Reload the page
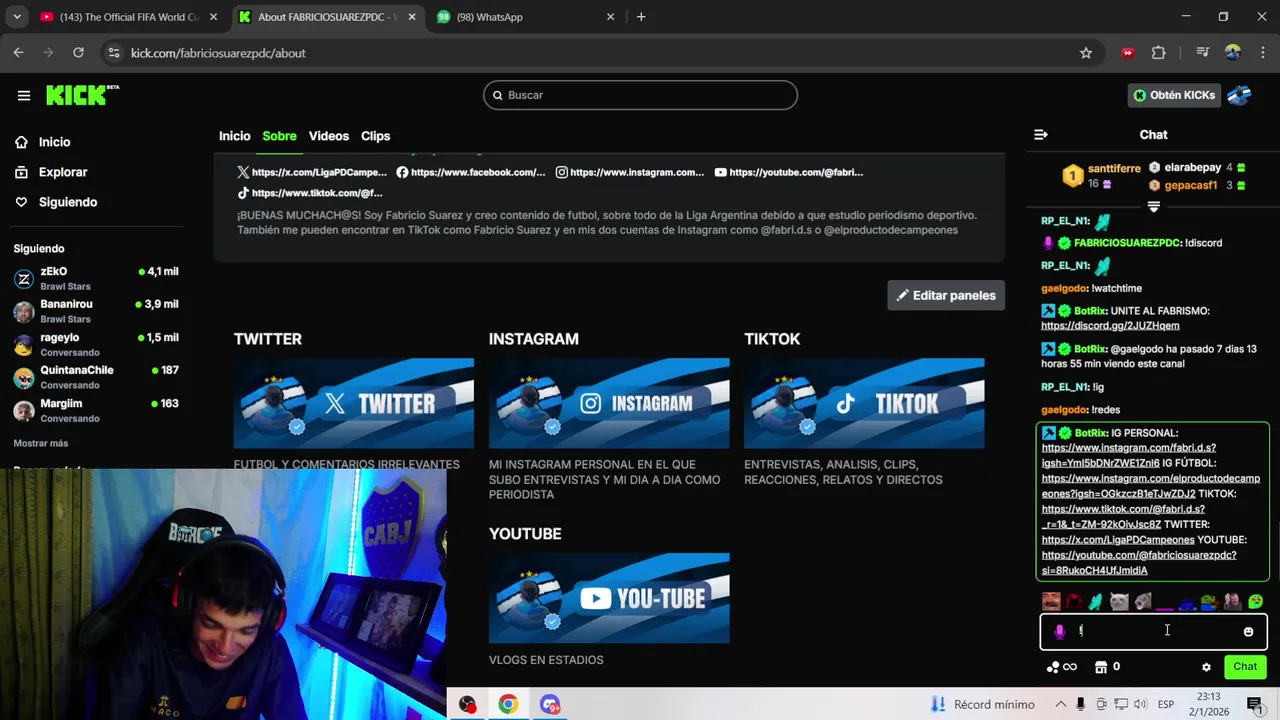The height and width of the screenshot is (720, 1280). pyautogui.click(x=79, y=53)
